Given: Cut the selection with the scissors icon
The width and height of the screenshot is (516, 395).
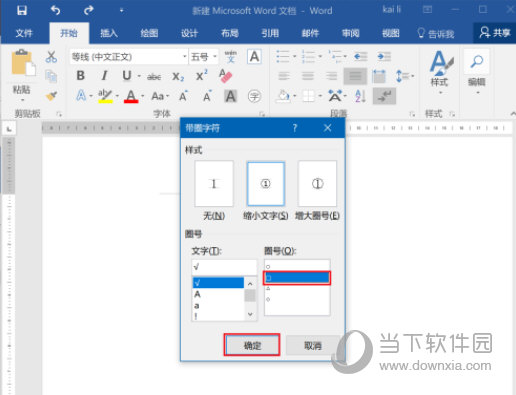Looking at the screenshot, I should (x=51, y=57).
